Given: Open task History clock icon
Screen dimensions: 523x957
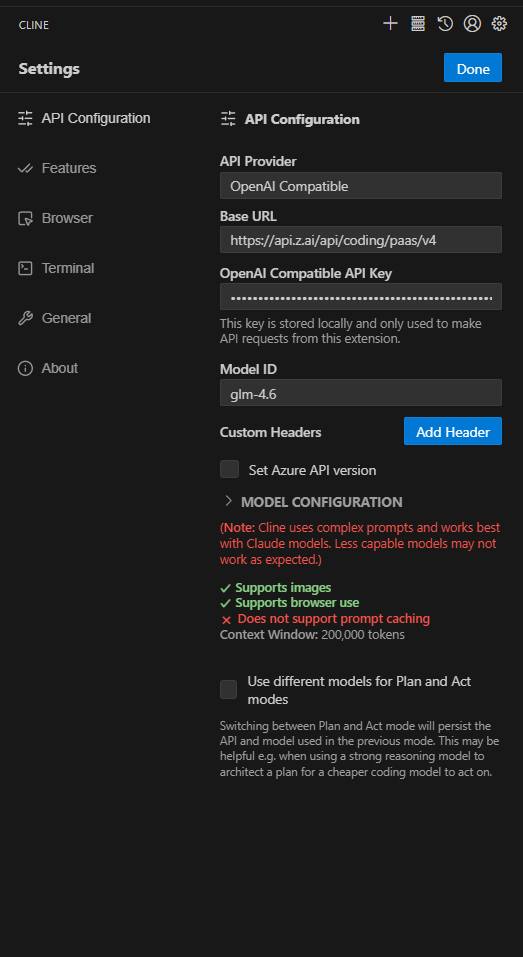Looking at the screenshot, I should (x=445, y=24).
